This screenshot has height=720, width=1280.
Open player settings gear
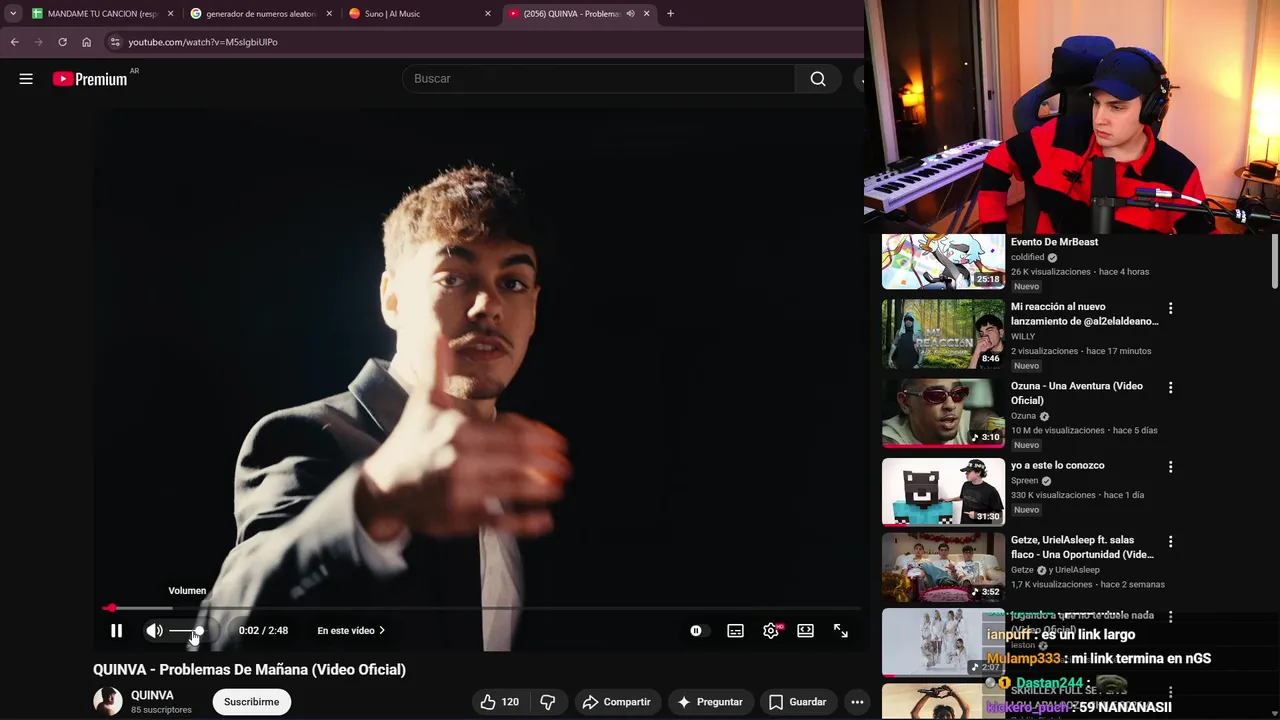click(x=771, y=631)
